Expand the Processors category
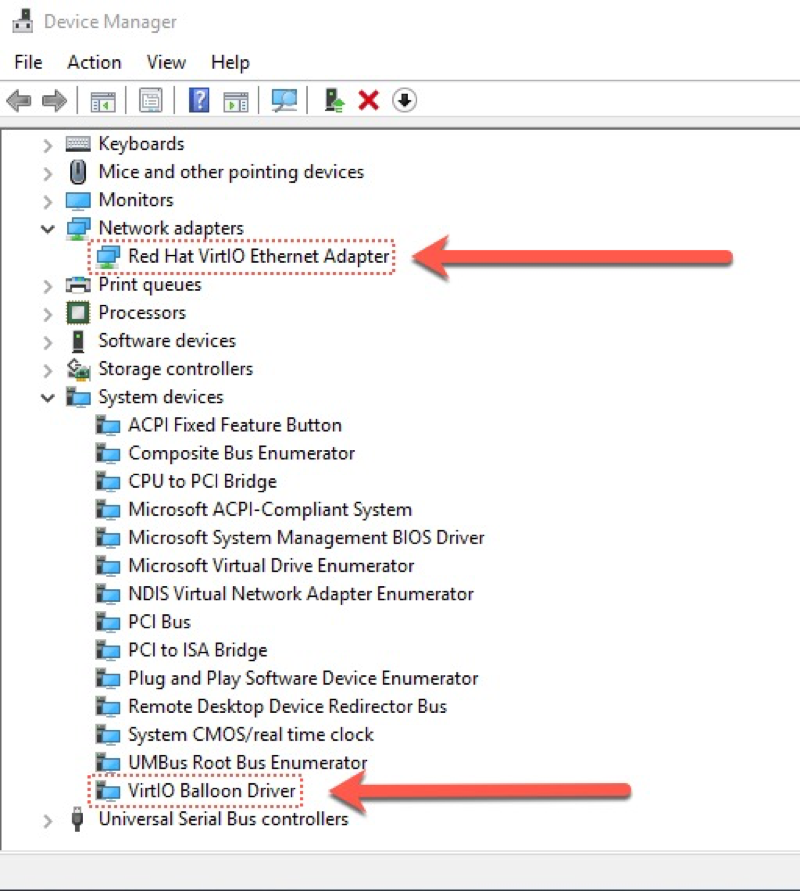This screenshot has width=800, height=891. [x=48, y=314]
